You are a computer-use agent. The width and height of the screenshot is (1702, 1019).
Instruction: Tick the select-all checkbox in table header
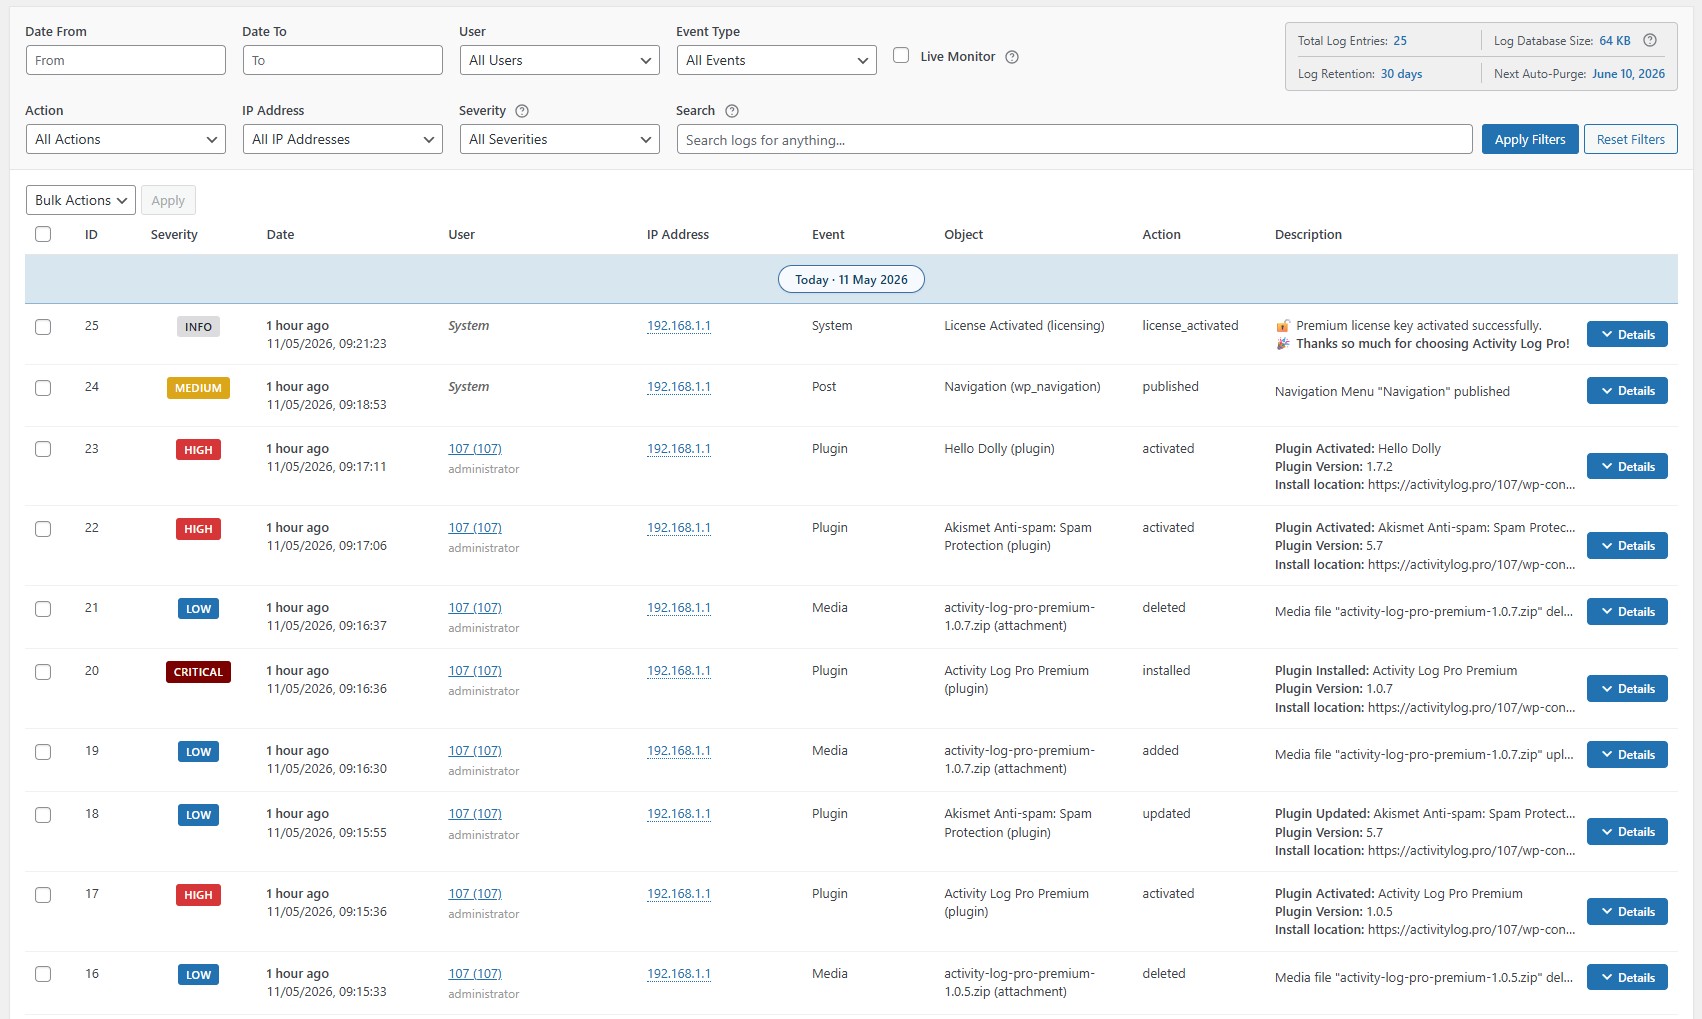tap(43, 234)
